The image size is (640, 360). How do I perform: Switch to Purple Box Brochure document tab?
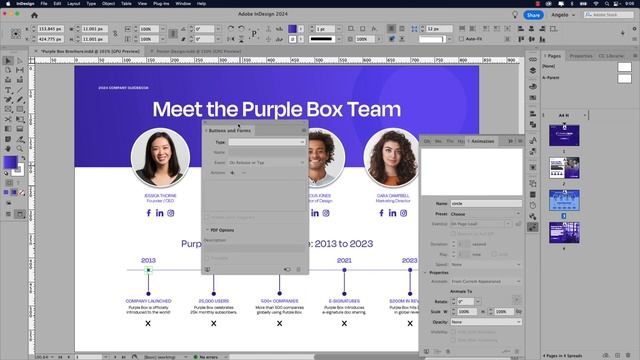(91, 51)
